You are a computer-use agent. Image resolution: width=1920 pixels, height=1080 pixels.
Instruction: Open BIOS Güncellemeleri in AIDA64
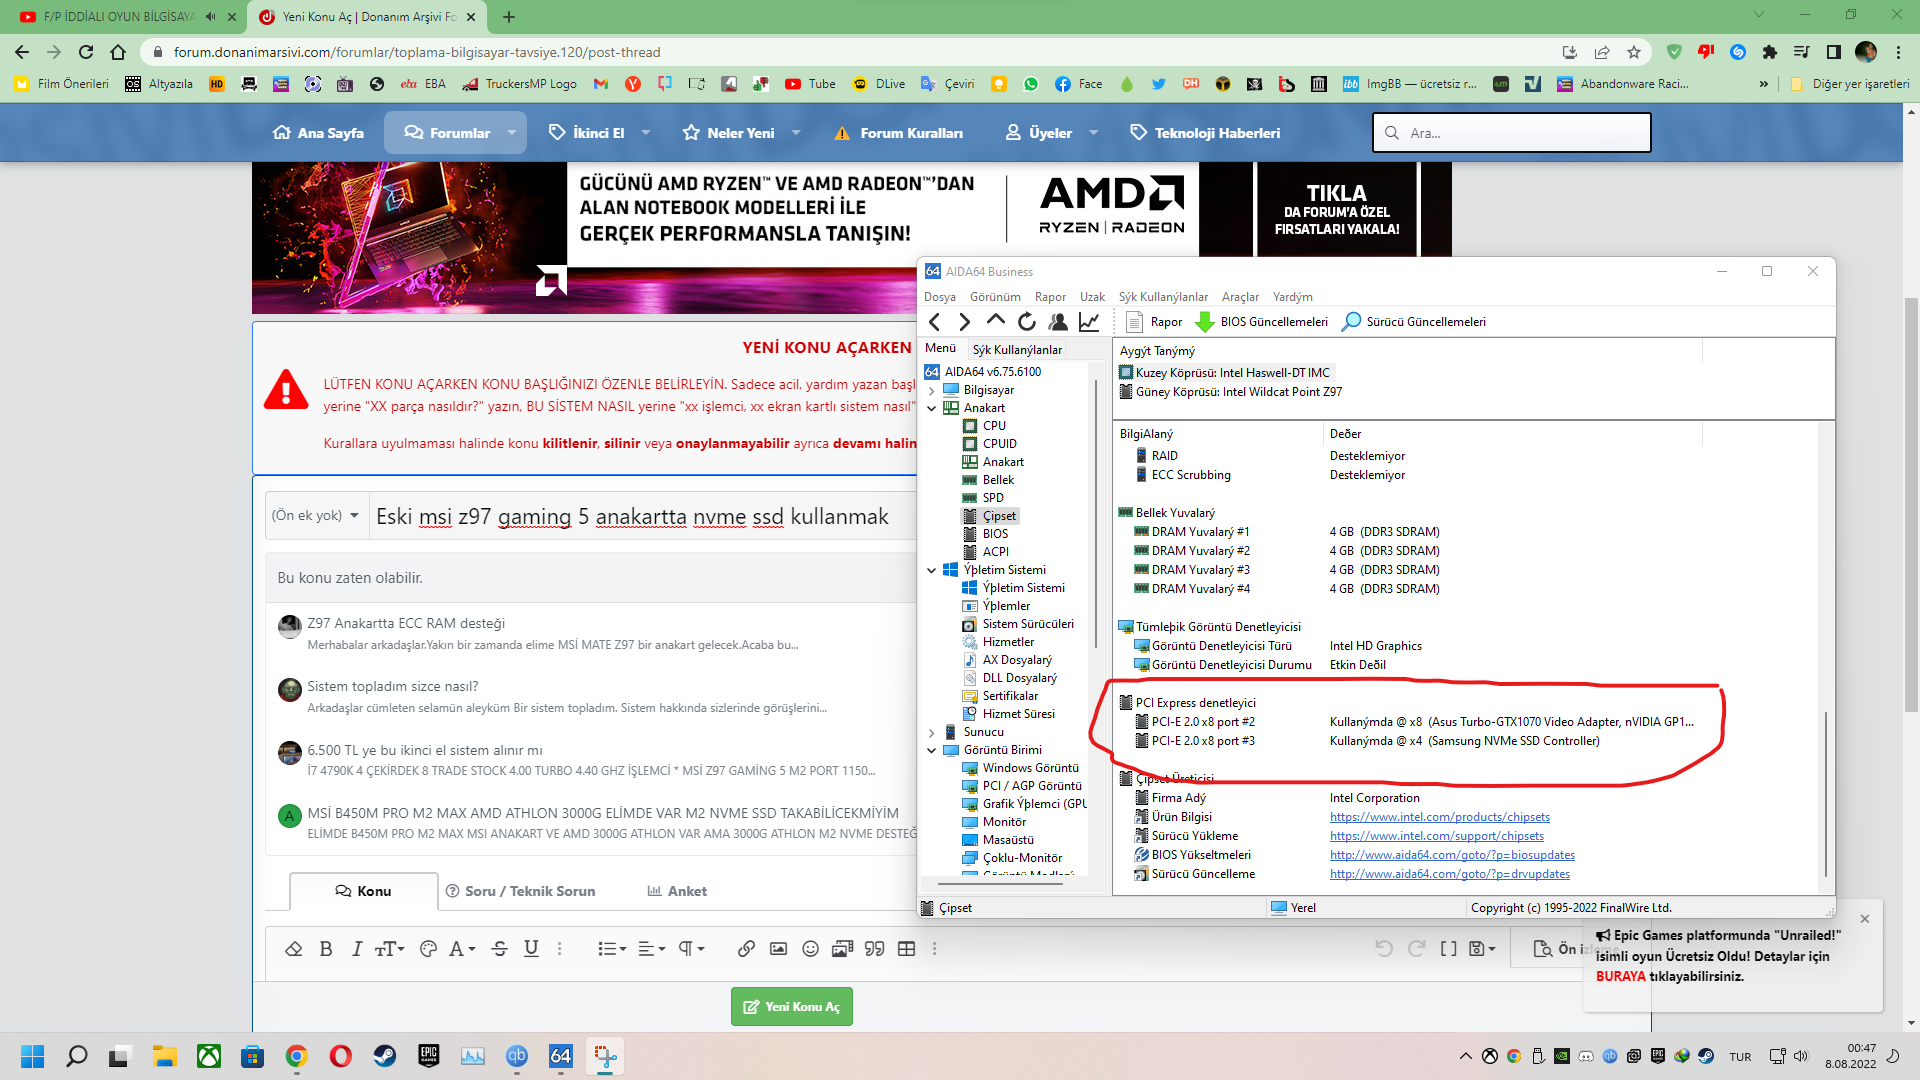(x=1262, y=322)
